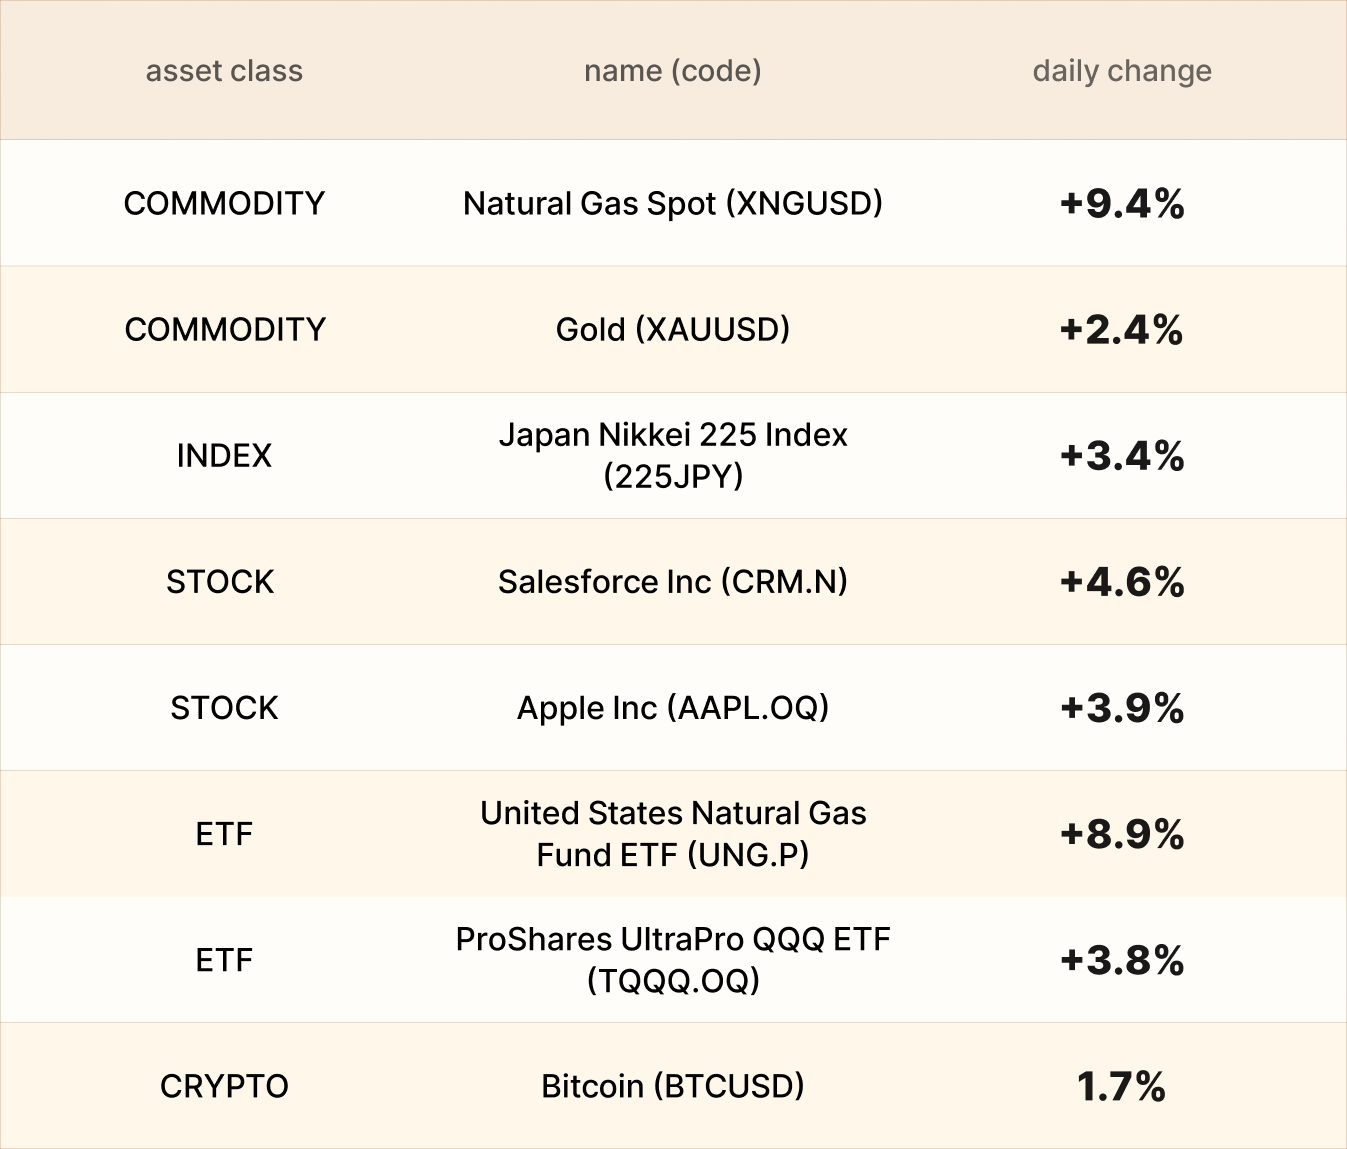
Task: Open Japan Nikkei 225 Index row
Action: click(x=672, y=455)
